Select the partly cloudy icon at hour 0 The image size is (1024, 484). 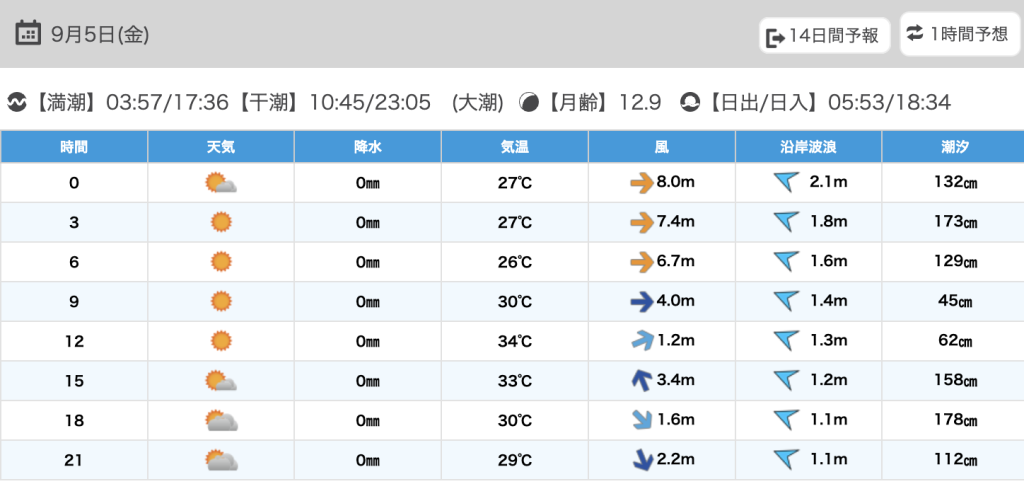click(220, 183)
